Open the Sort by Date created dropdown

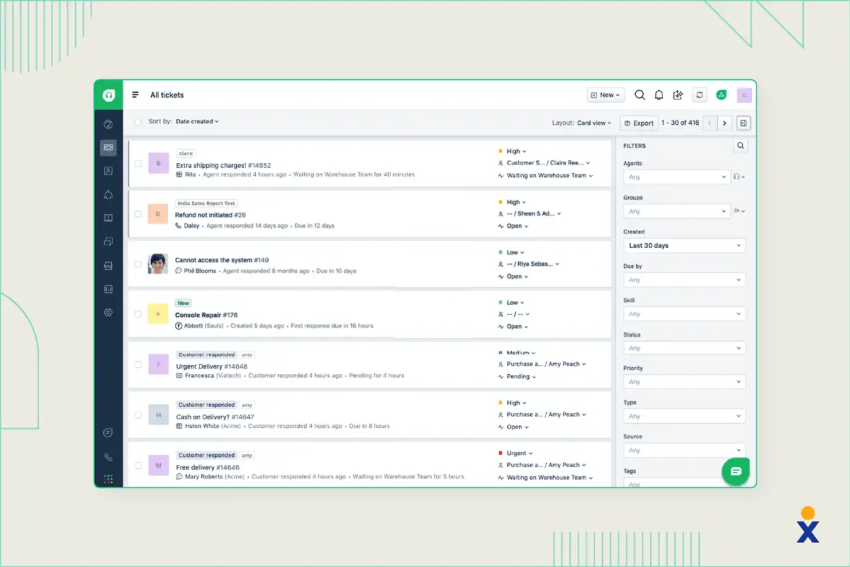pos(197,121)
